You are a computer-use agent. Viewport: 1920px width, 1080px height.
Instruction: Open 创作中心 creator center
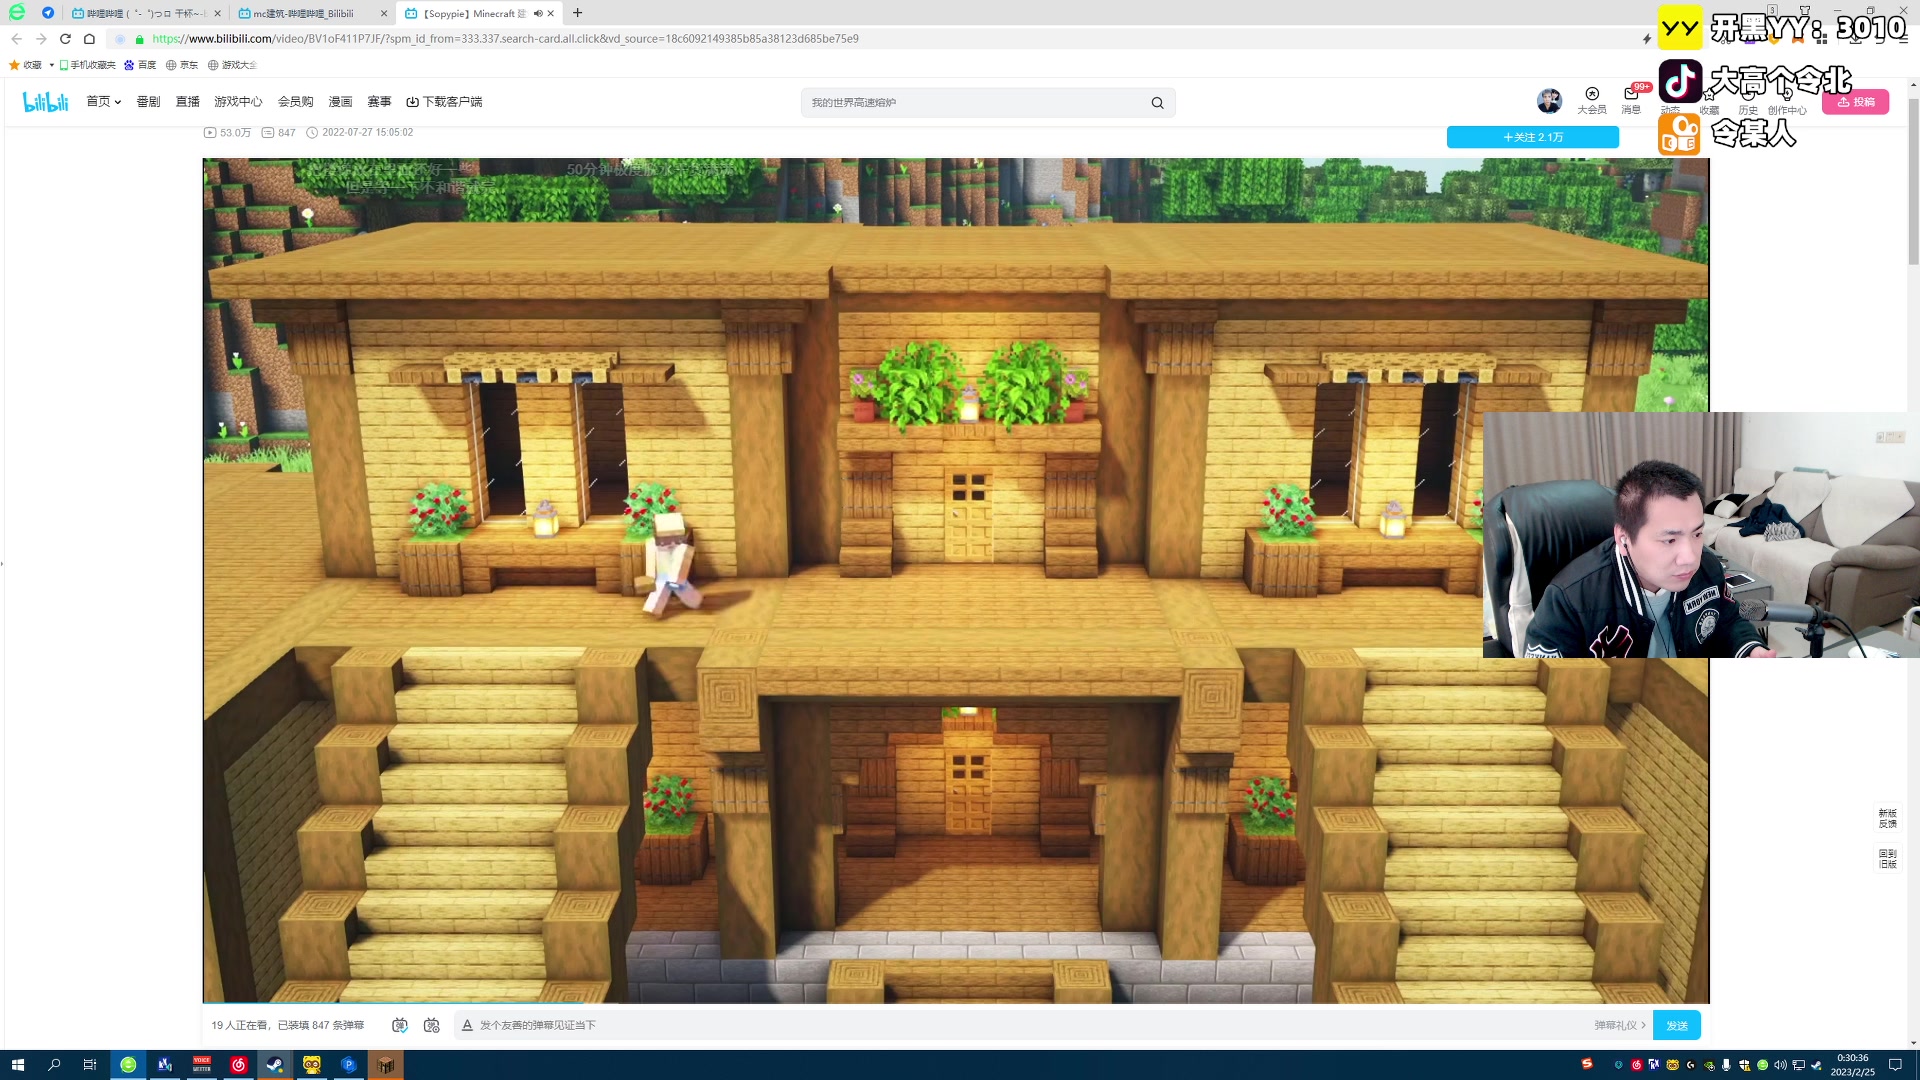point(1787,110)
